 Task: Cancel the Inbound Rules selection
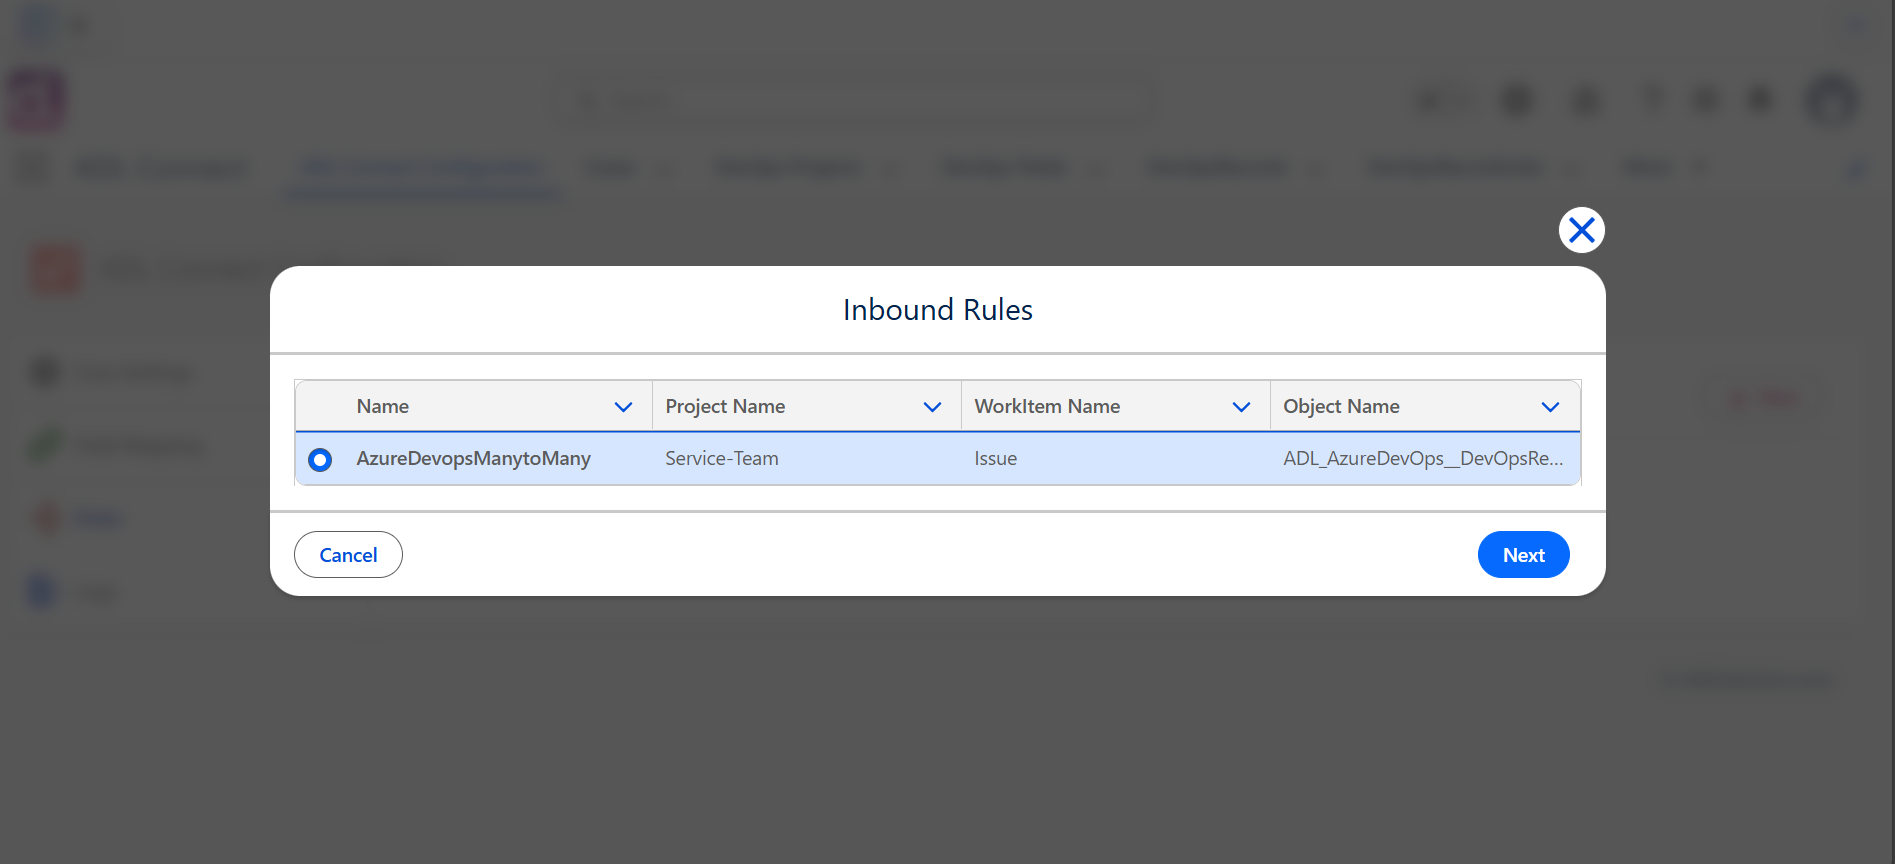tap(348, 555)
